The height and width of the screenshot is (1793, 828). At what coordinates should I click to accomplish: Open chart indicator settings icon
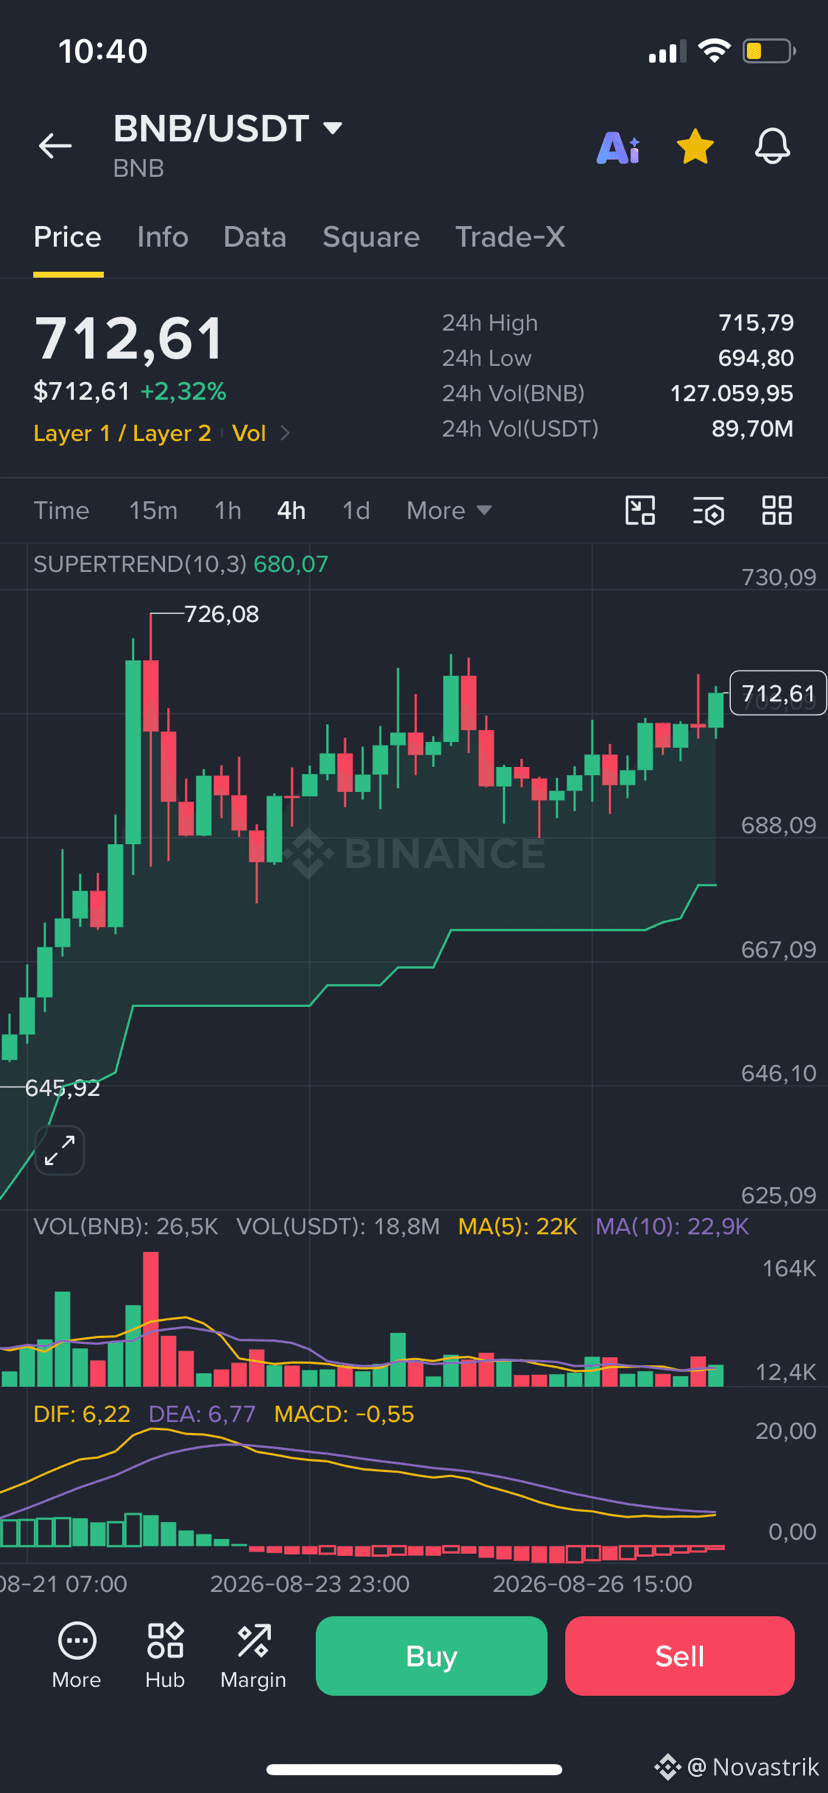tap(709, 511)
